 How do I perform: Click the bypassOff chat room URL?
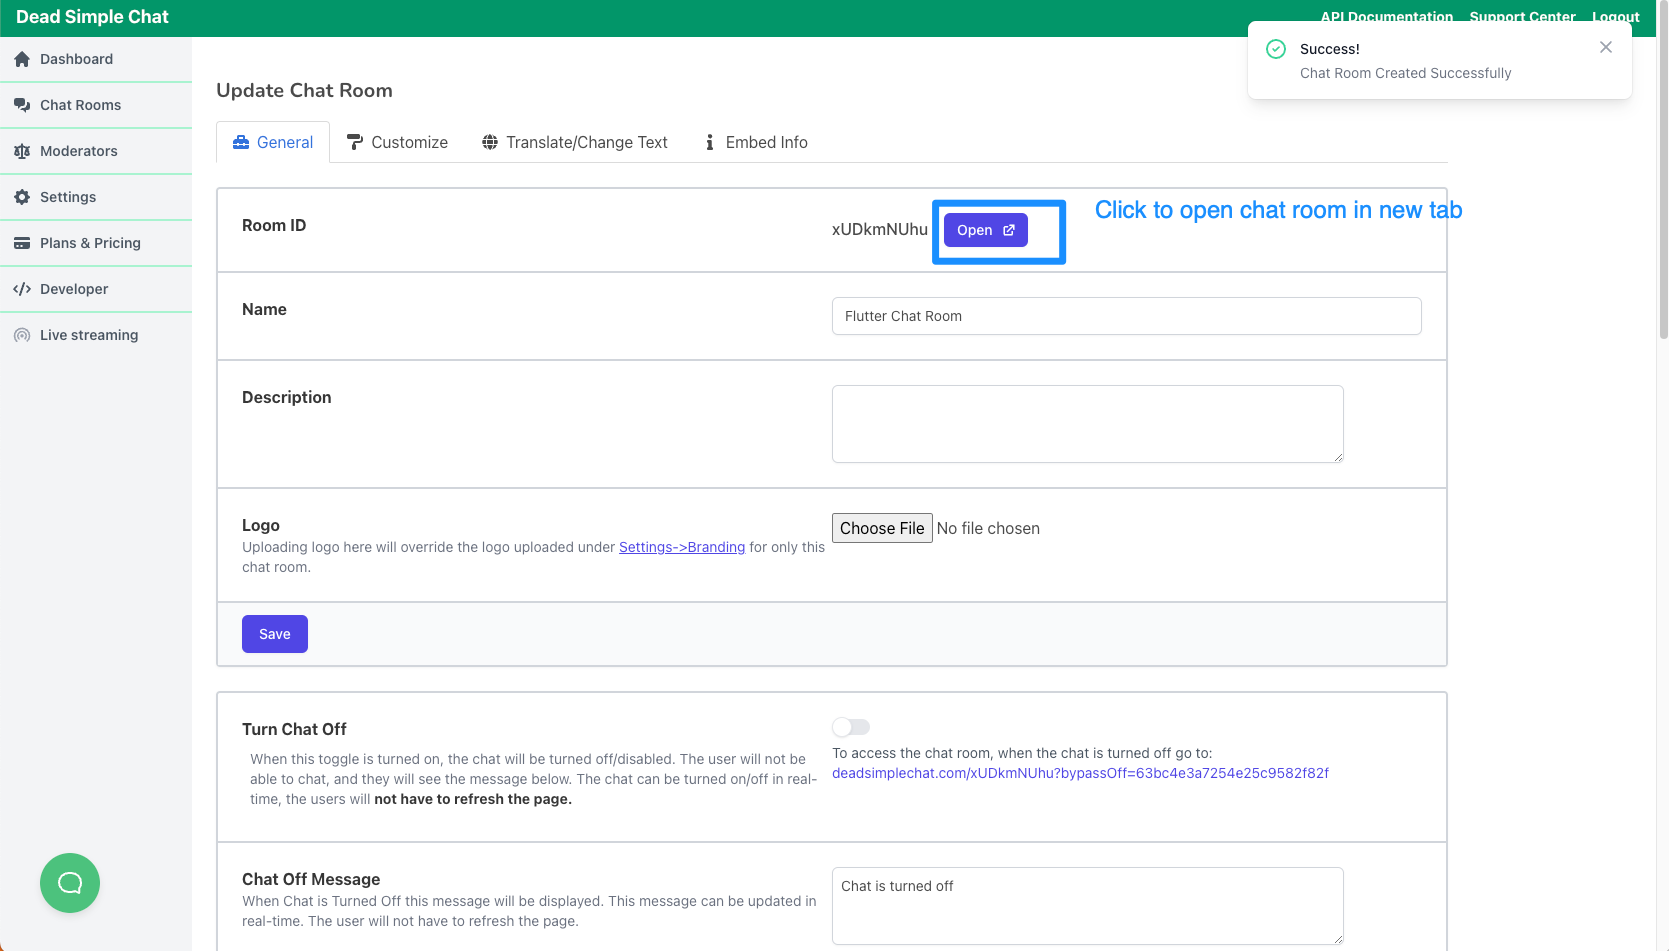1080,772
